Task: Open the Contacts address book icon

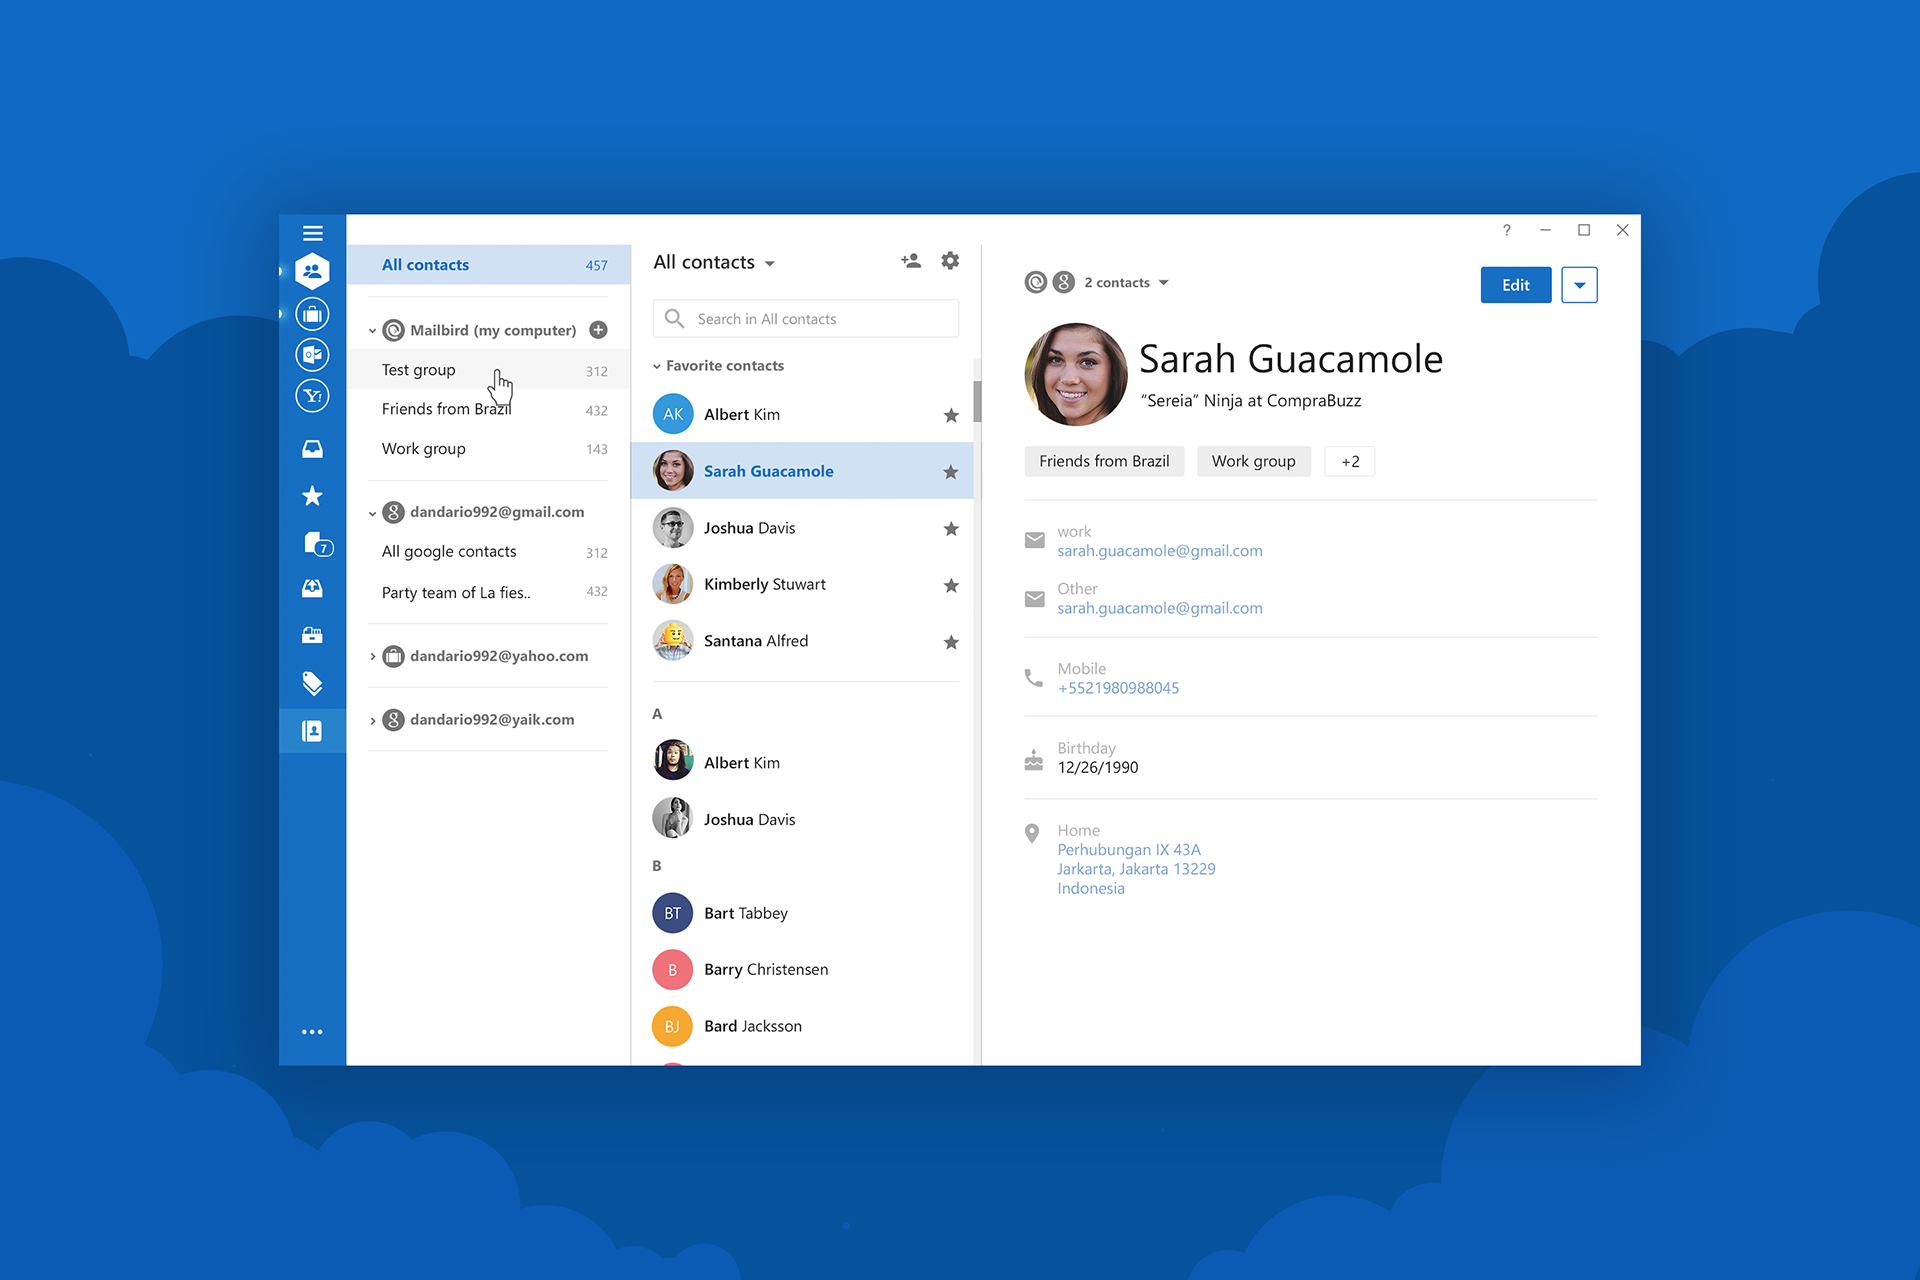Action: pyautogui.click(x=312, y=731)
